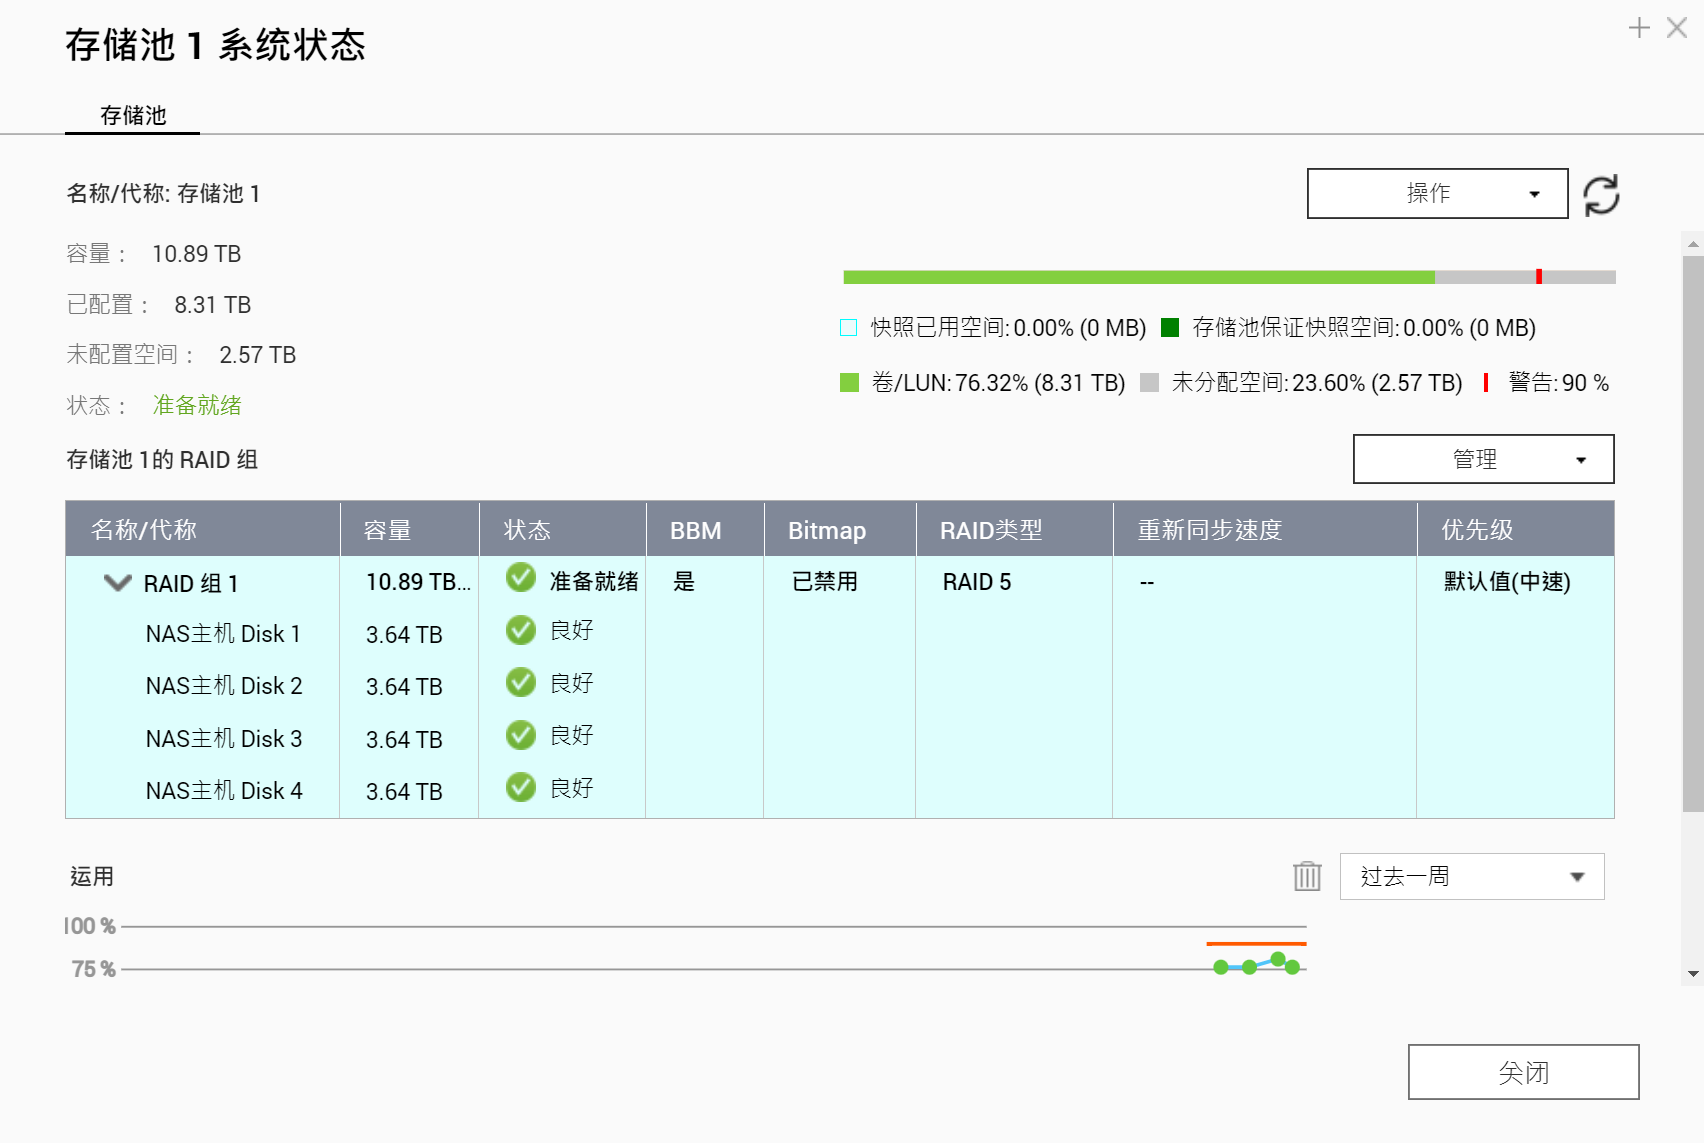This screenshot has height=1143, width=1704.
Task: Expand the 过去一周 time range dropdown
Action: pos(1471,877)
